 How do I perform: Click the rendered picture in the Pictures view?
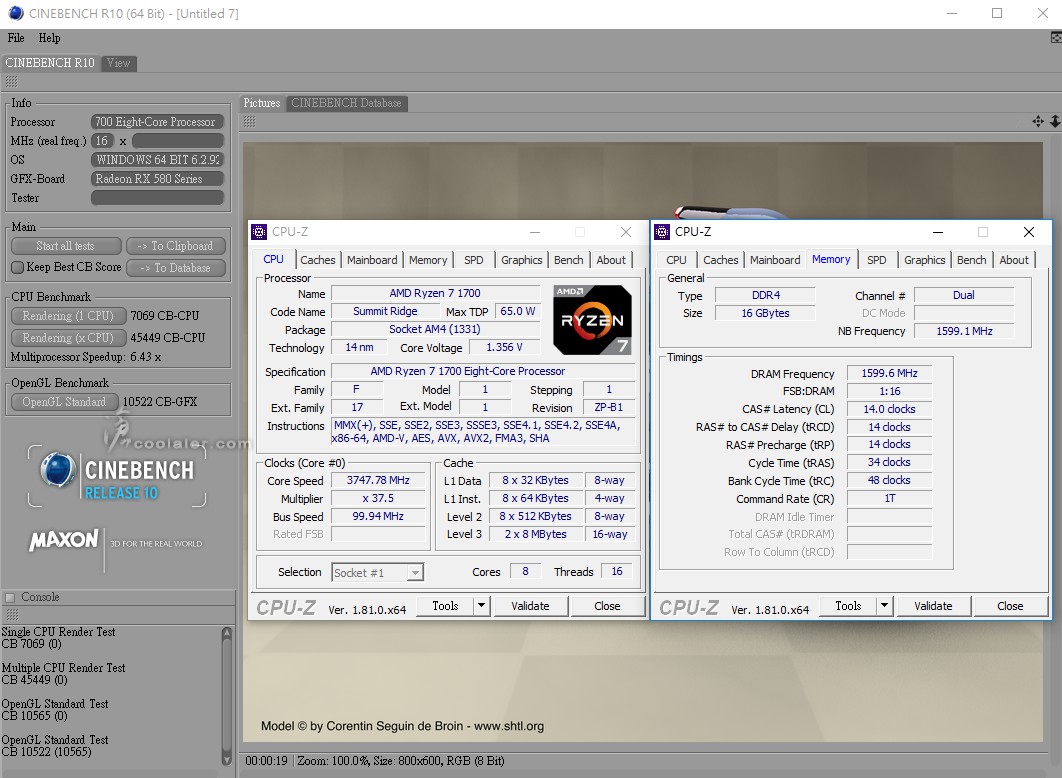642,440
